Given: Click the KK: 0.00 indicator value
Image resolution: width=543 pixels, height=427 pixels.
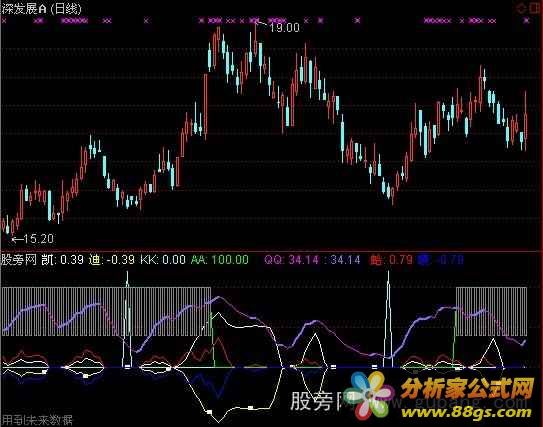Looking at the screenshot, I should click(163, 260).
